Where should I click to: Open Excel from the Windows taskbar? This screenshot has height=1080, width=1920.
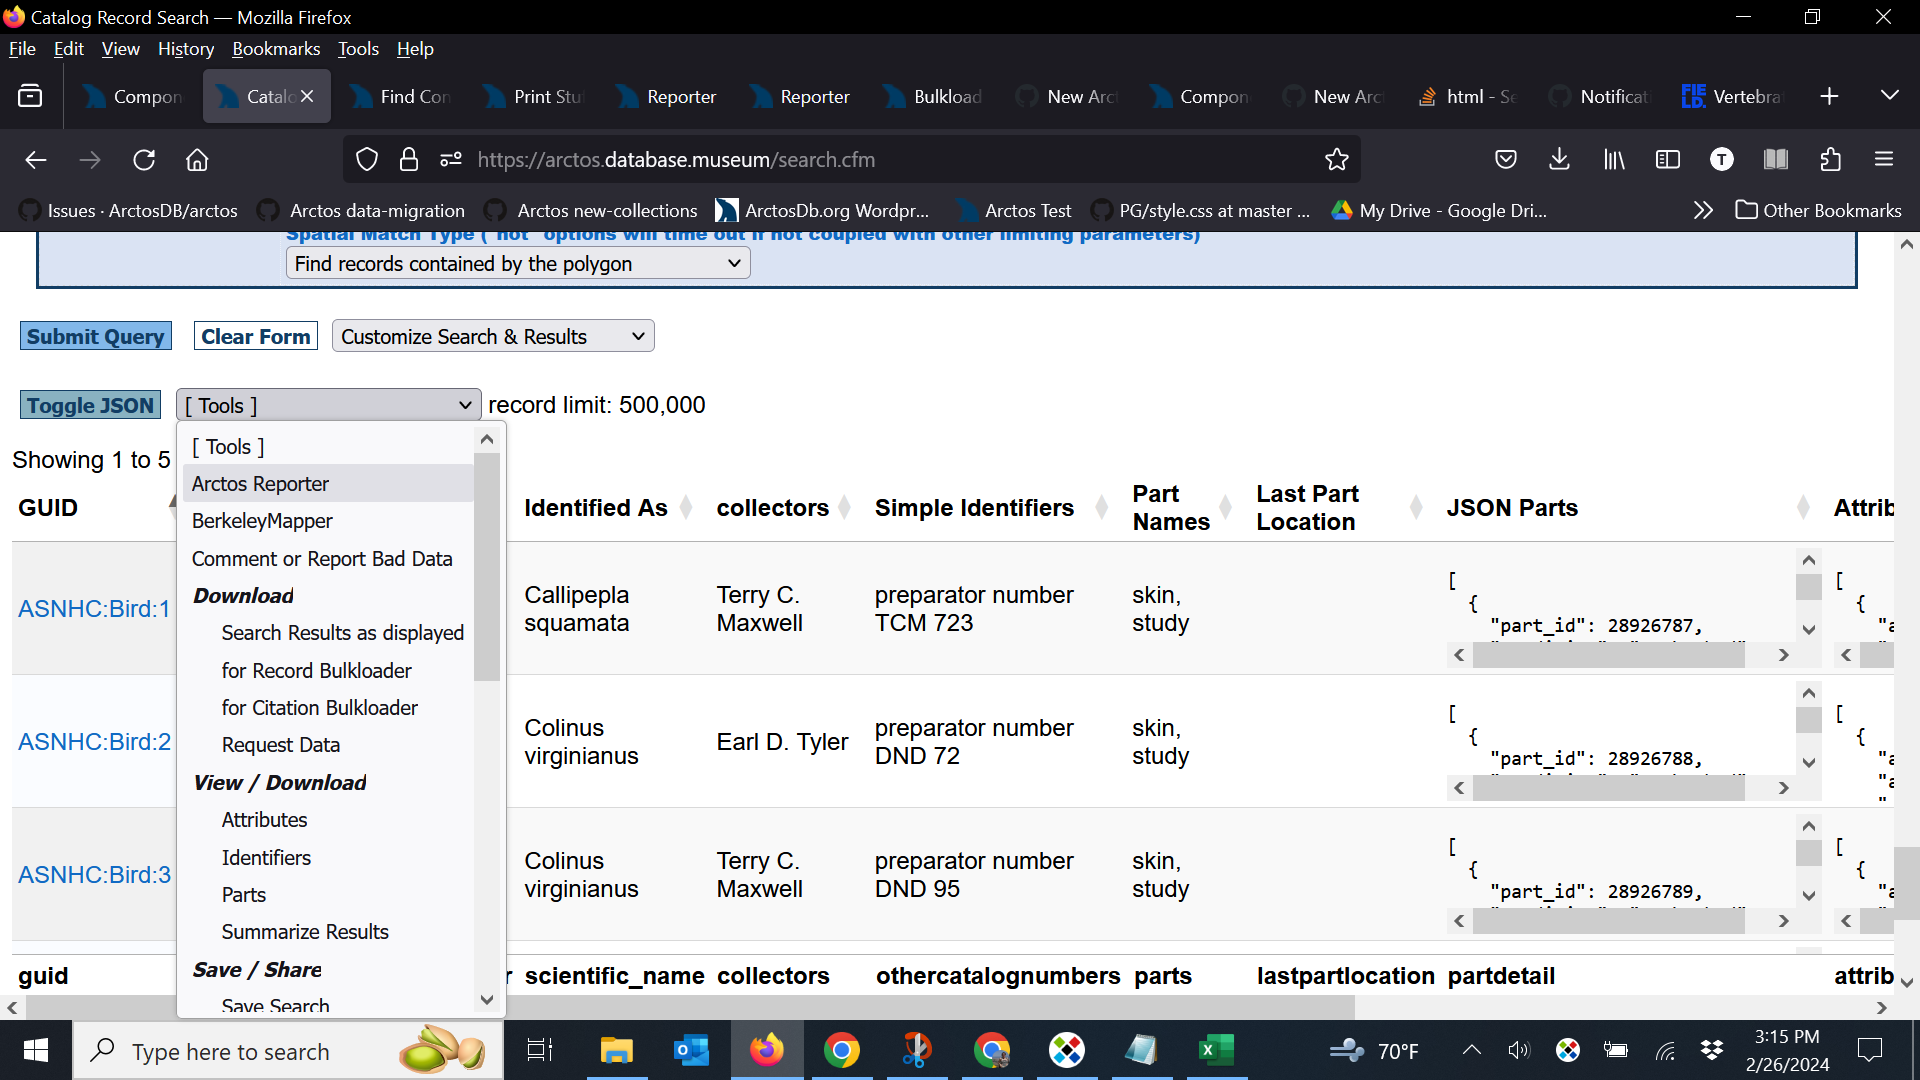1215,1050
